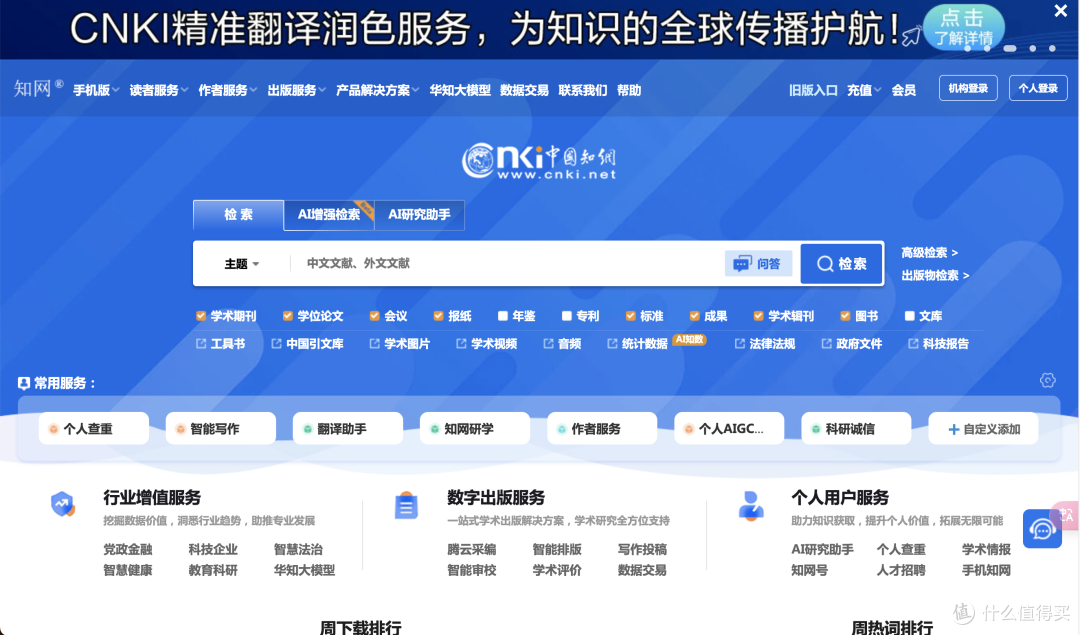Viewport: 1080px width, 635px height.
Task: Open 科技报告 external link
Action: (x=938, y=344)
